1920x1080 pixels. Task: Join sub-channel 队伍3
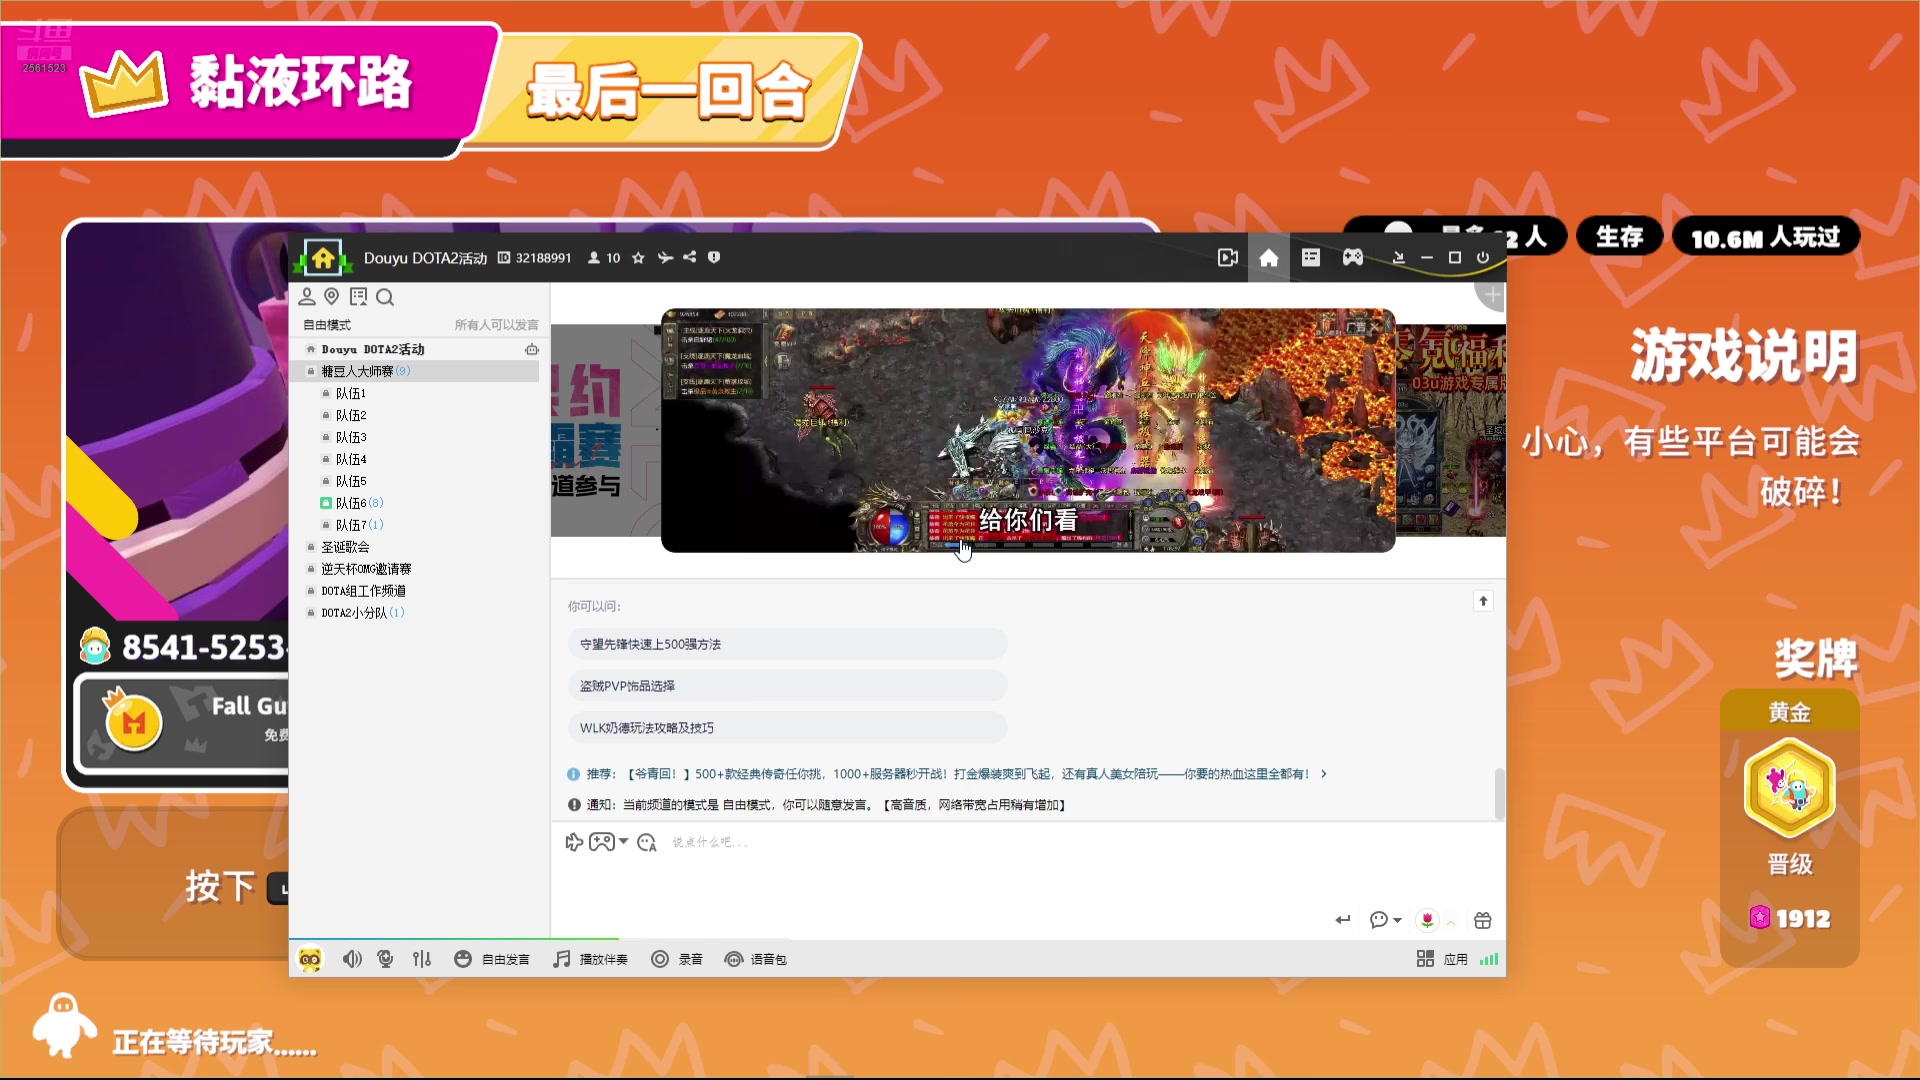point(350,437)
